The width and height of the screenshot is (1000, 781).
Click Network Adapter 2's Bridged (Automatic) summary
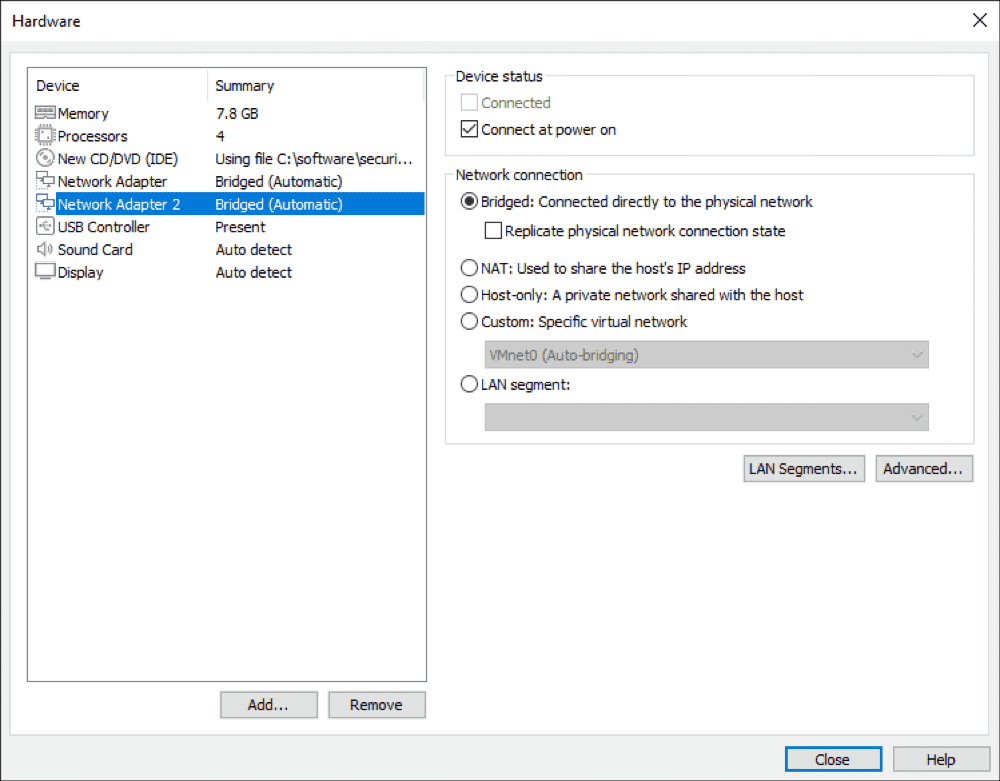(x=279, y=204)
